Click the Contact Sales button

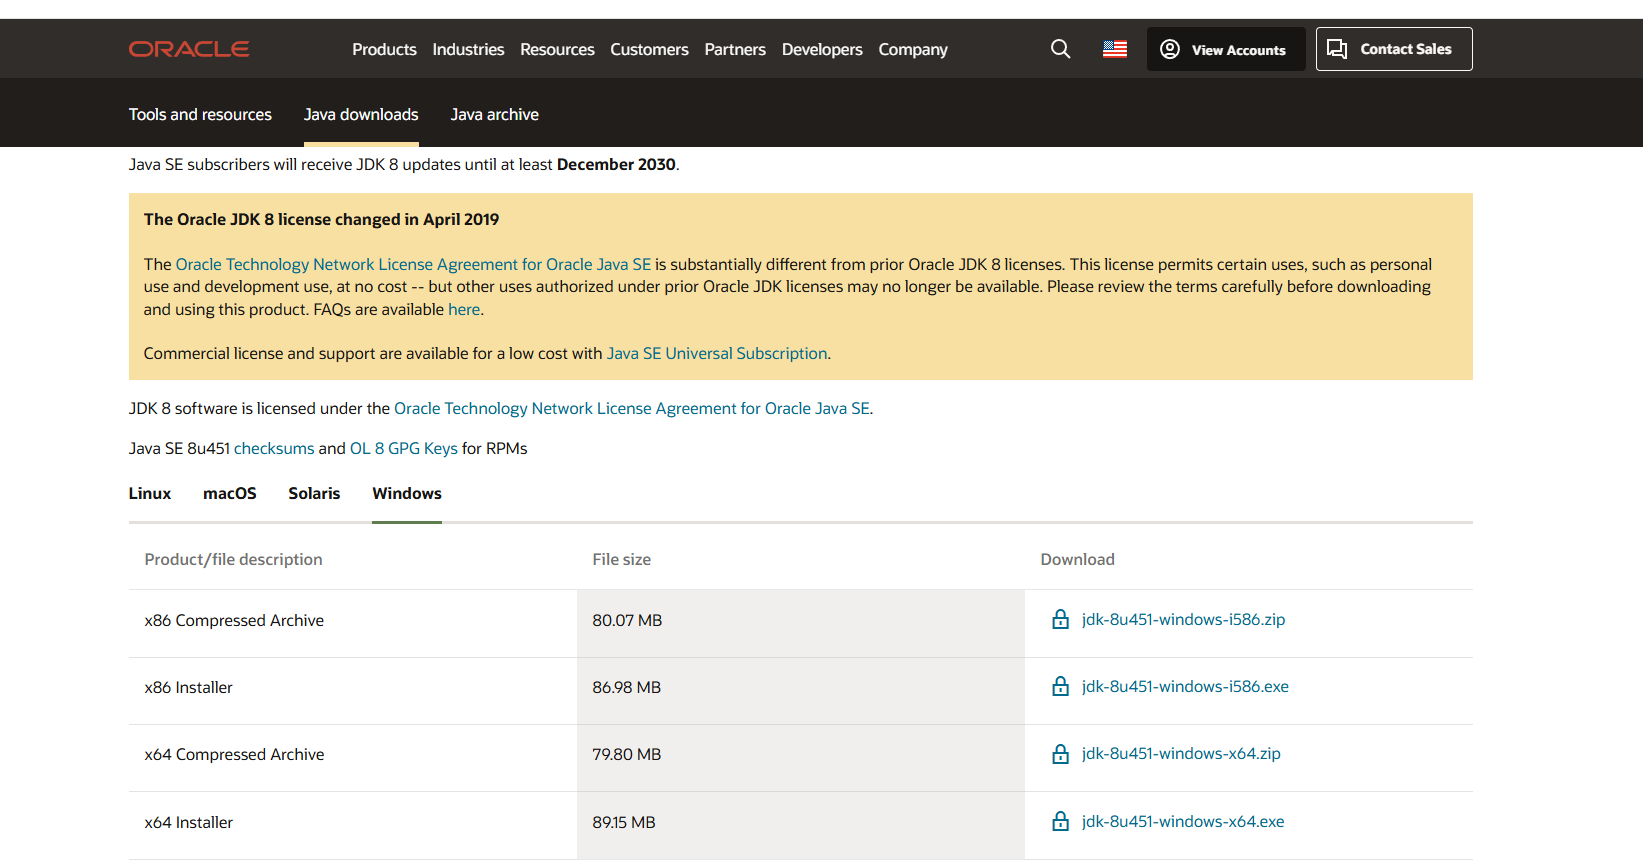1394,49
